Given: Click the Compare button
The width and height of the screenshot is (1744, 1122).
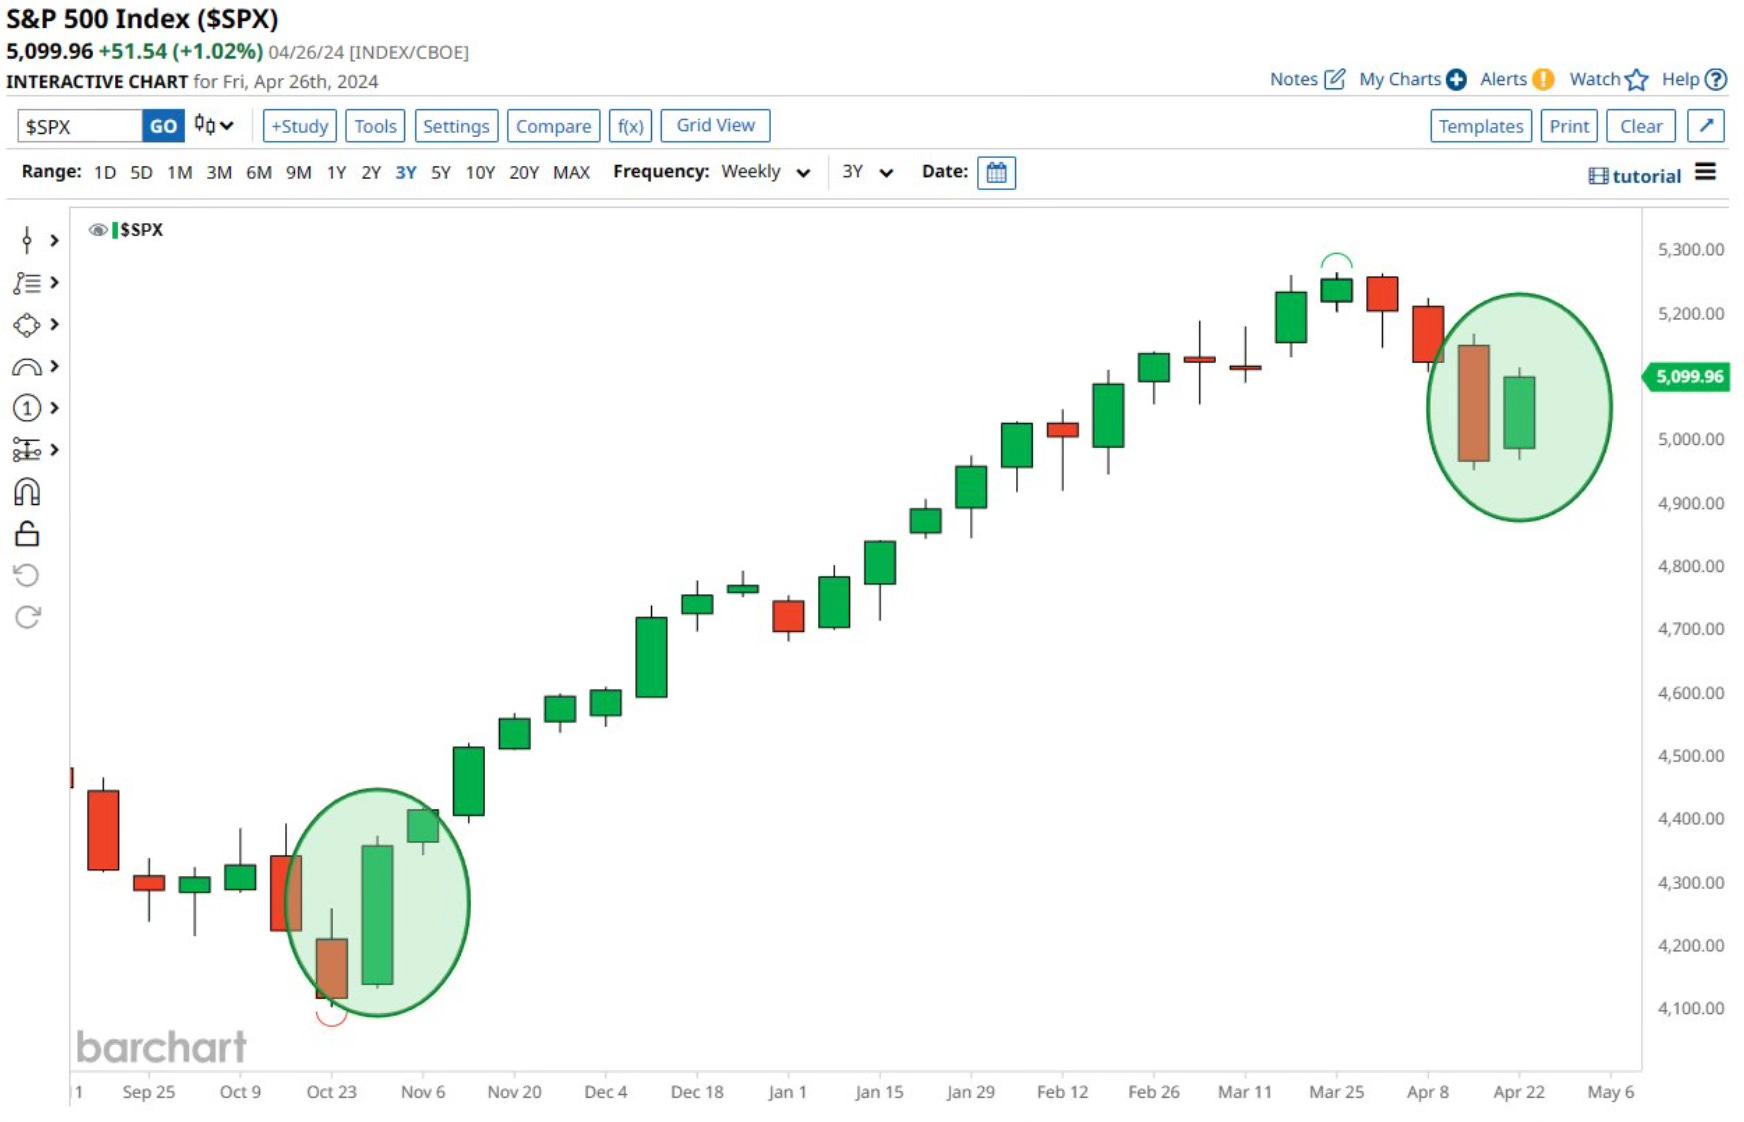Looking at the screenshot, I should (553, 126).
